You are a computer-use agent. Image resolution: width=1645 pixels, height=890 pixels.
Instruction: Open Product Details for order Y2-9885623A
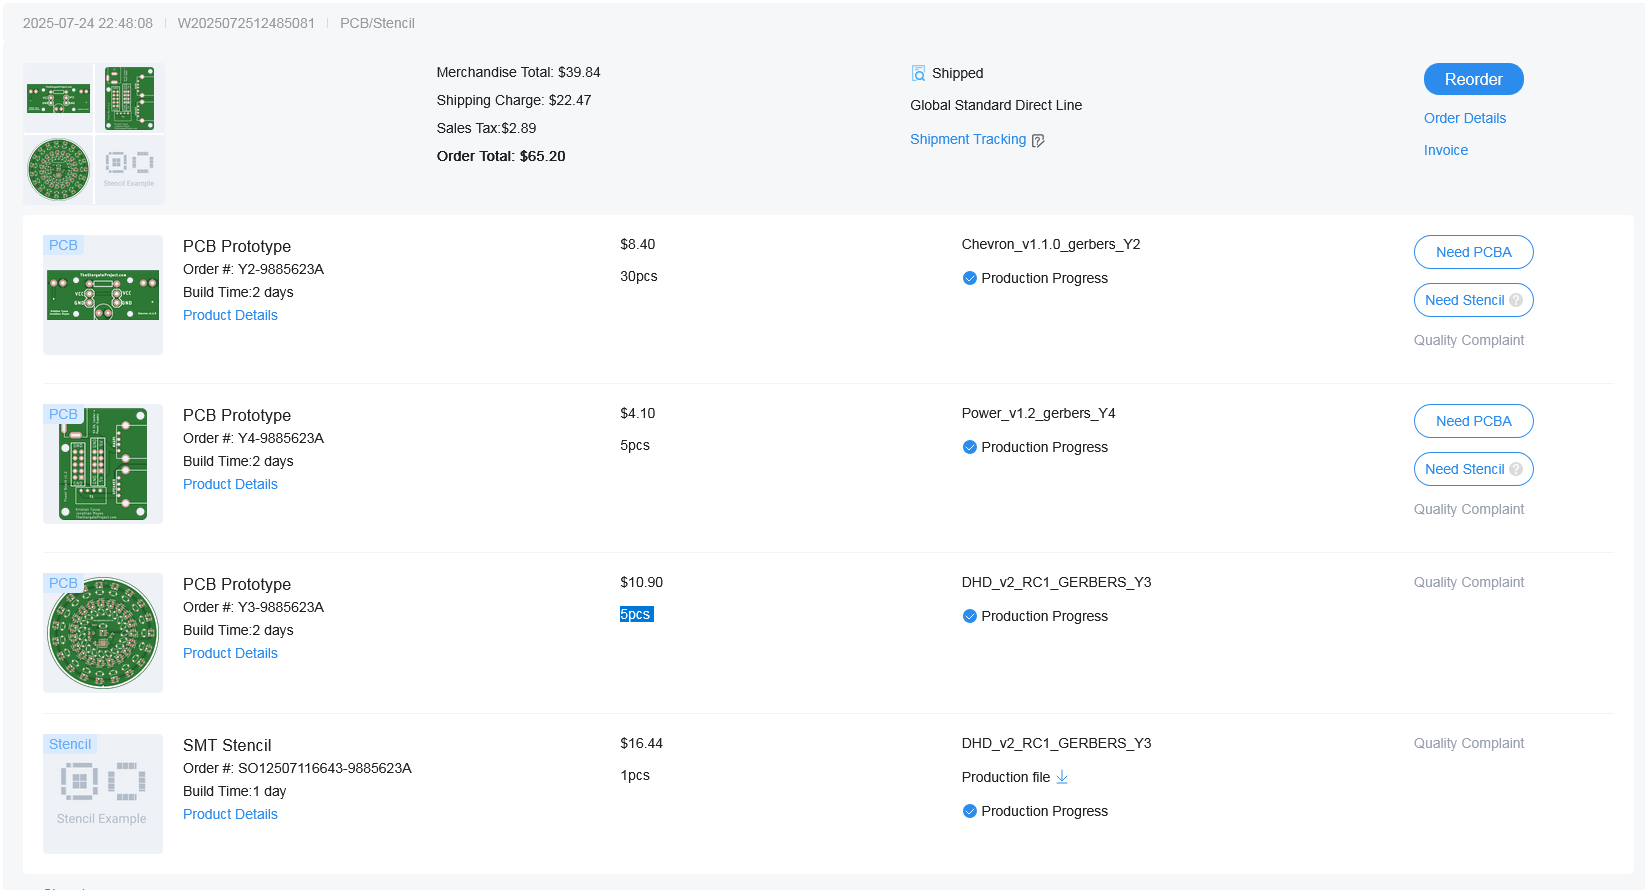click(x=230, y=315)
